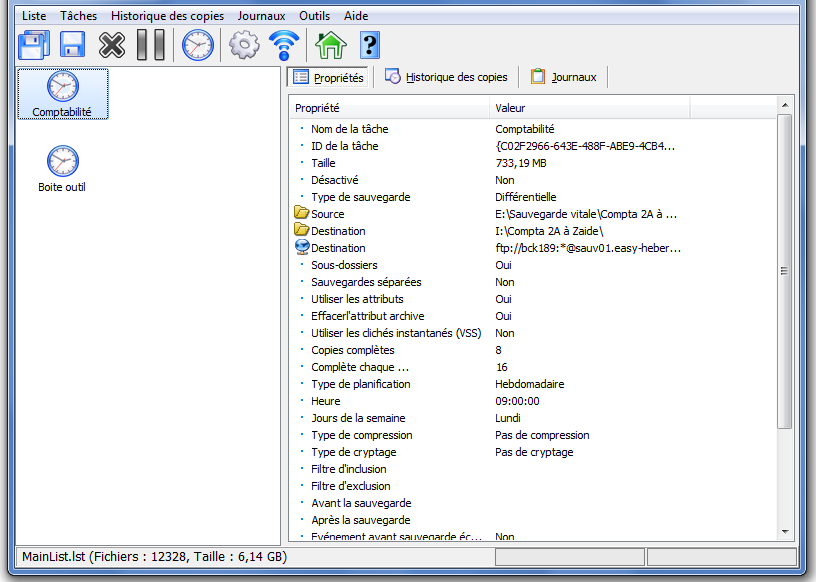Switch to the Journaux tab
The height and width of the screenshot is (582, 816).
pos(564,77)
